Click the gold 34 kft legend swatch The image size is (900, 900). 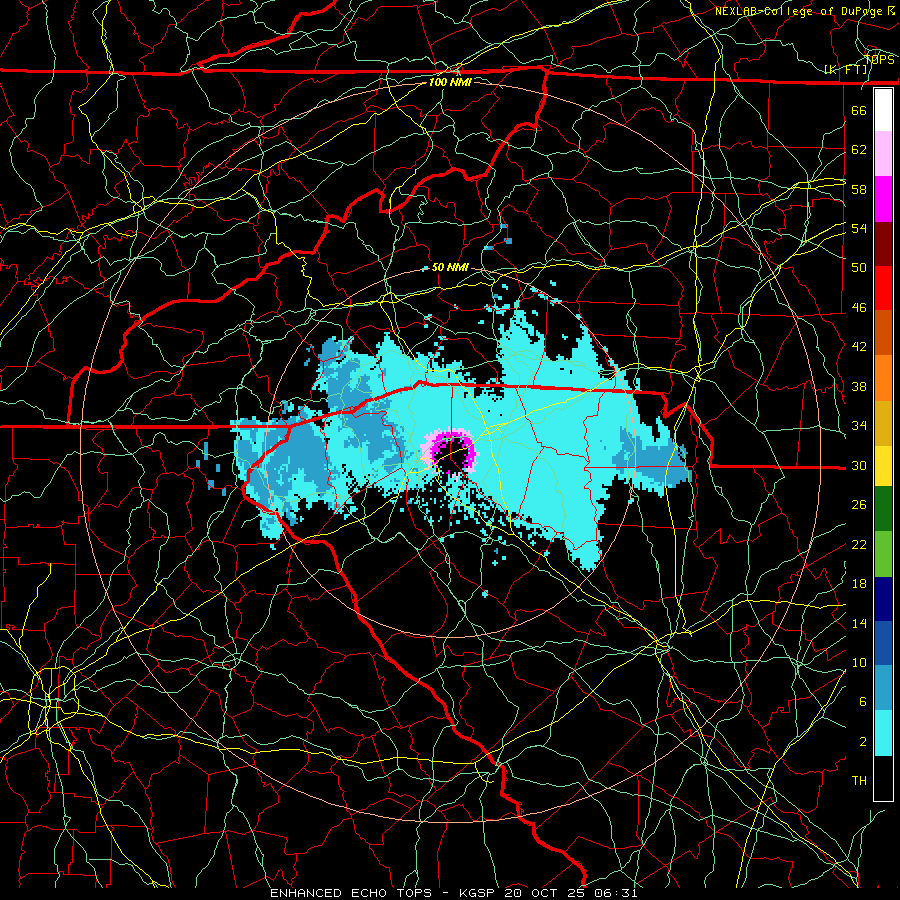pyautogui.click(x=883, y=423)
